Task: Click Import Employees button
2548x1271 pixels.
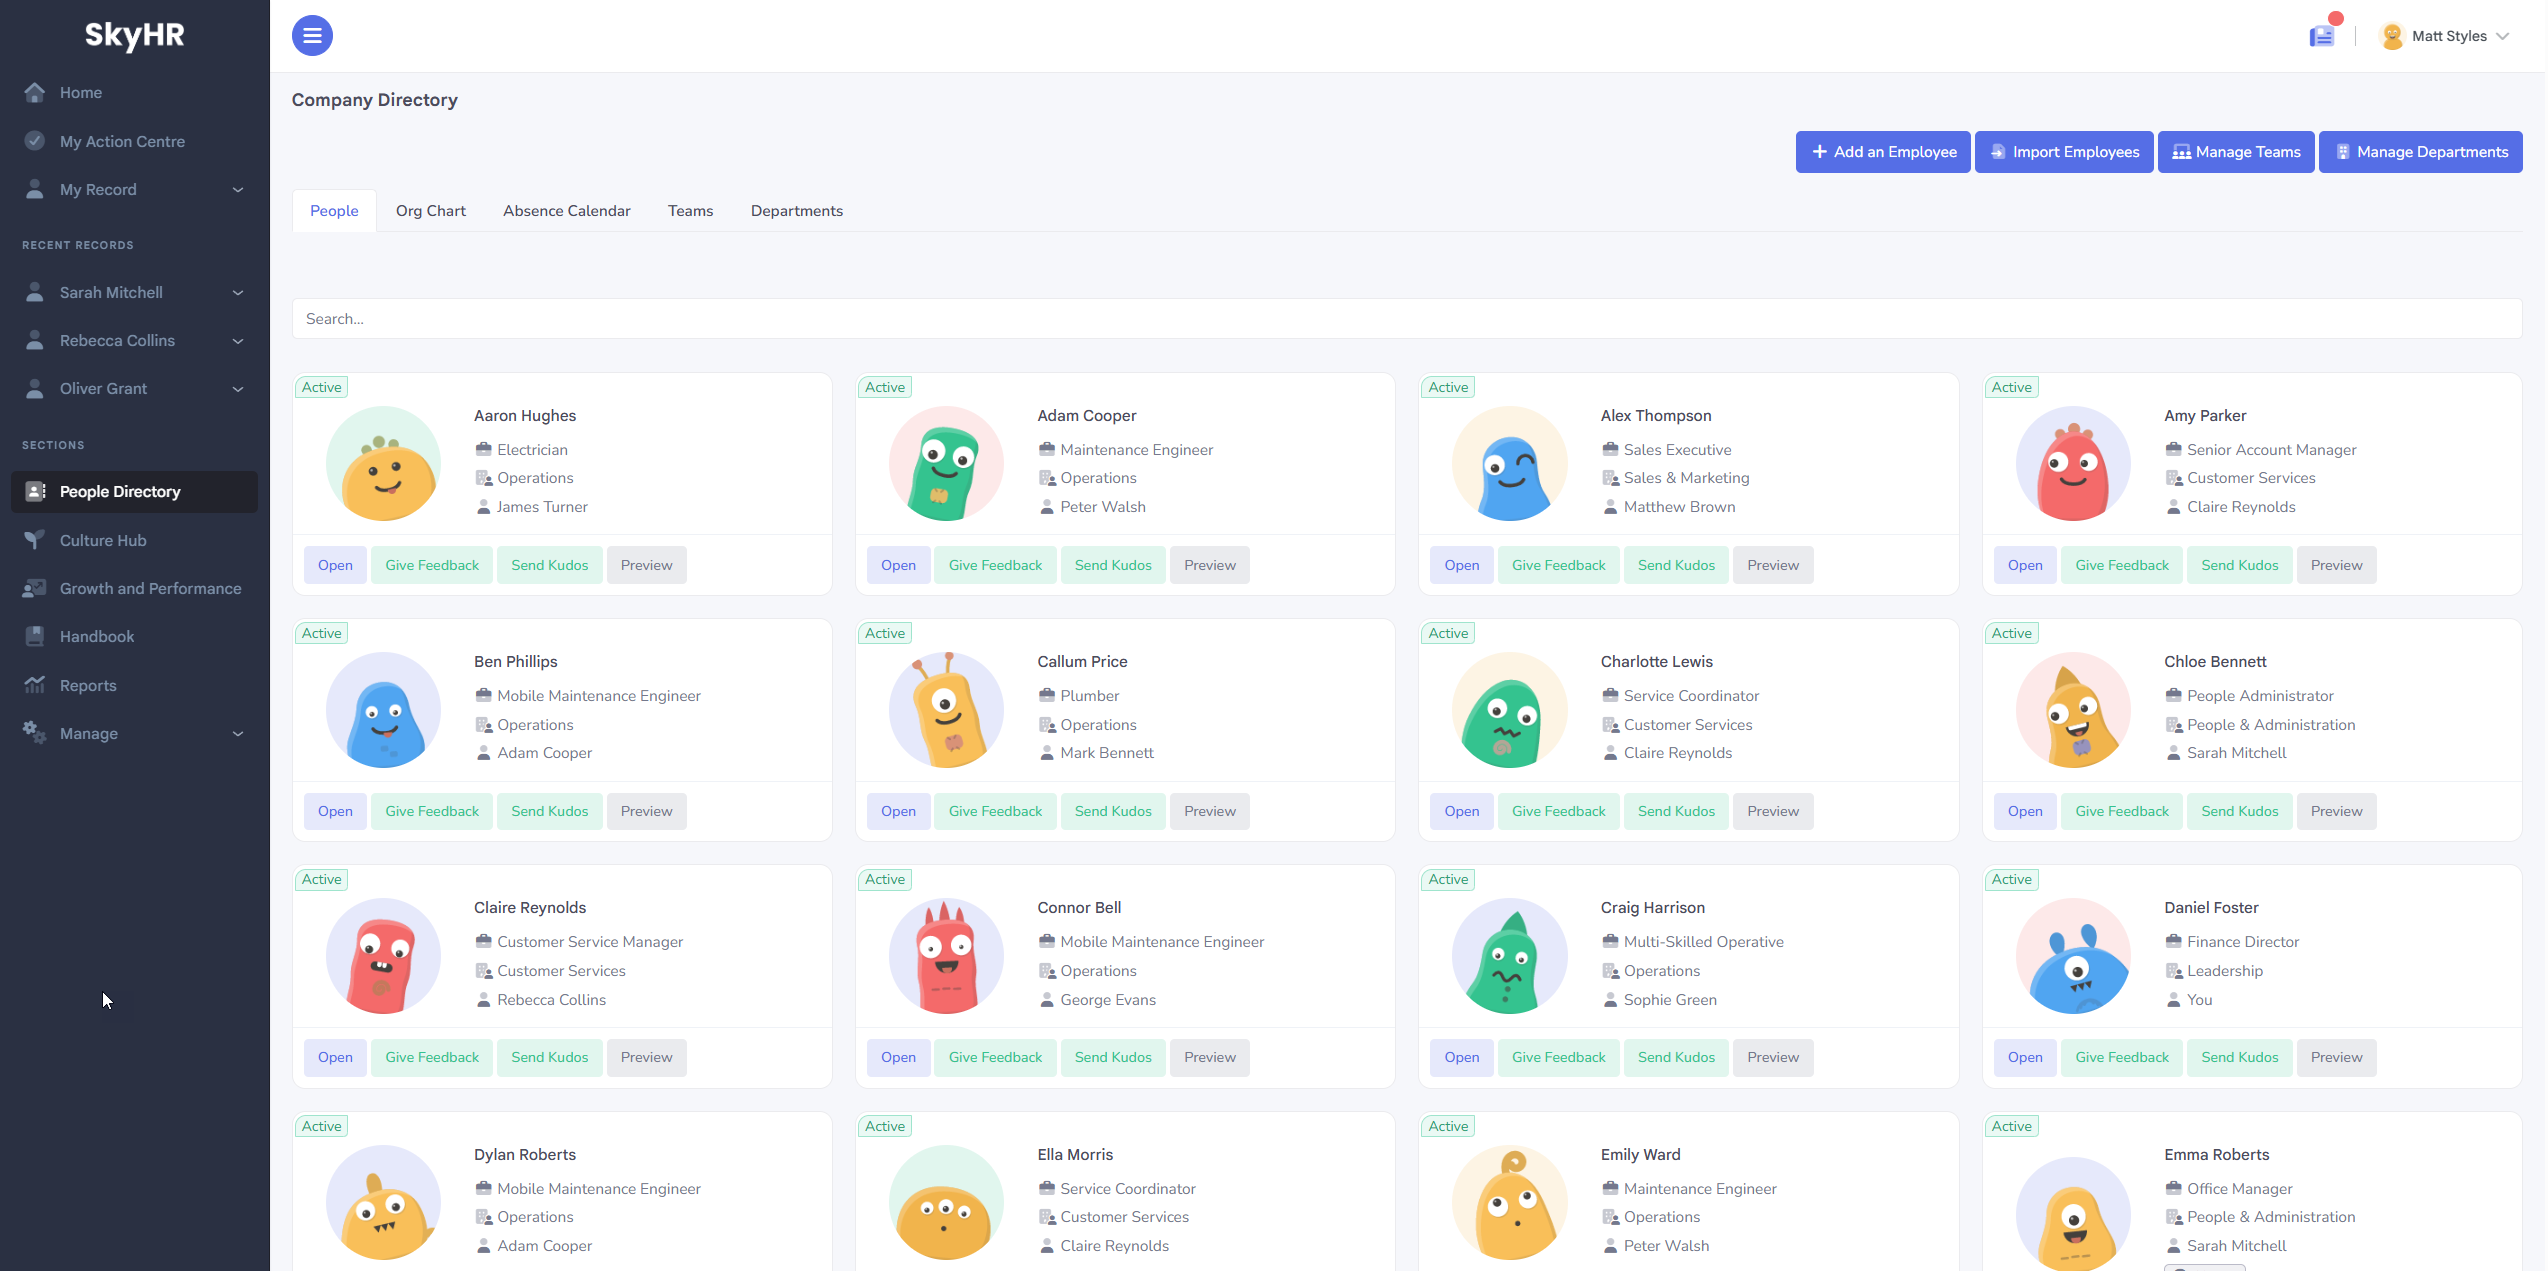Action: click(2064, 152)
